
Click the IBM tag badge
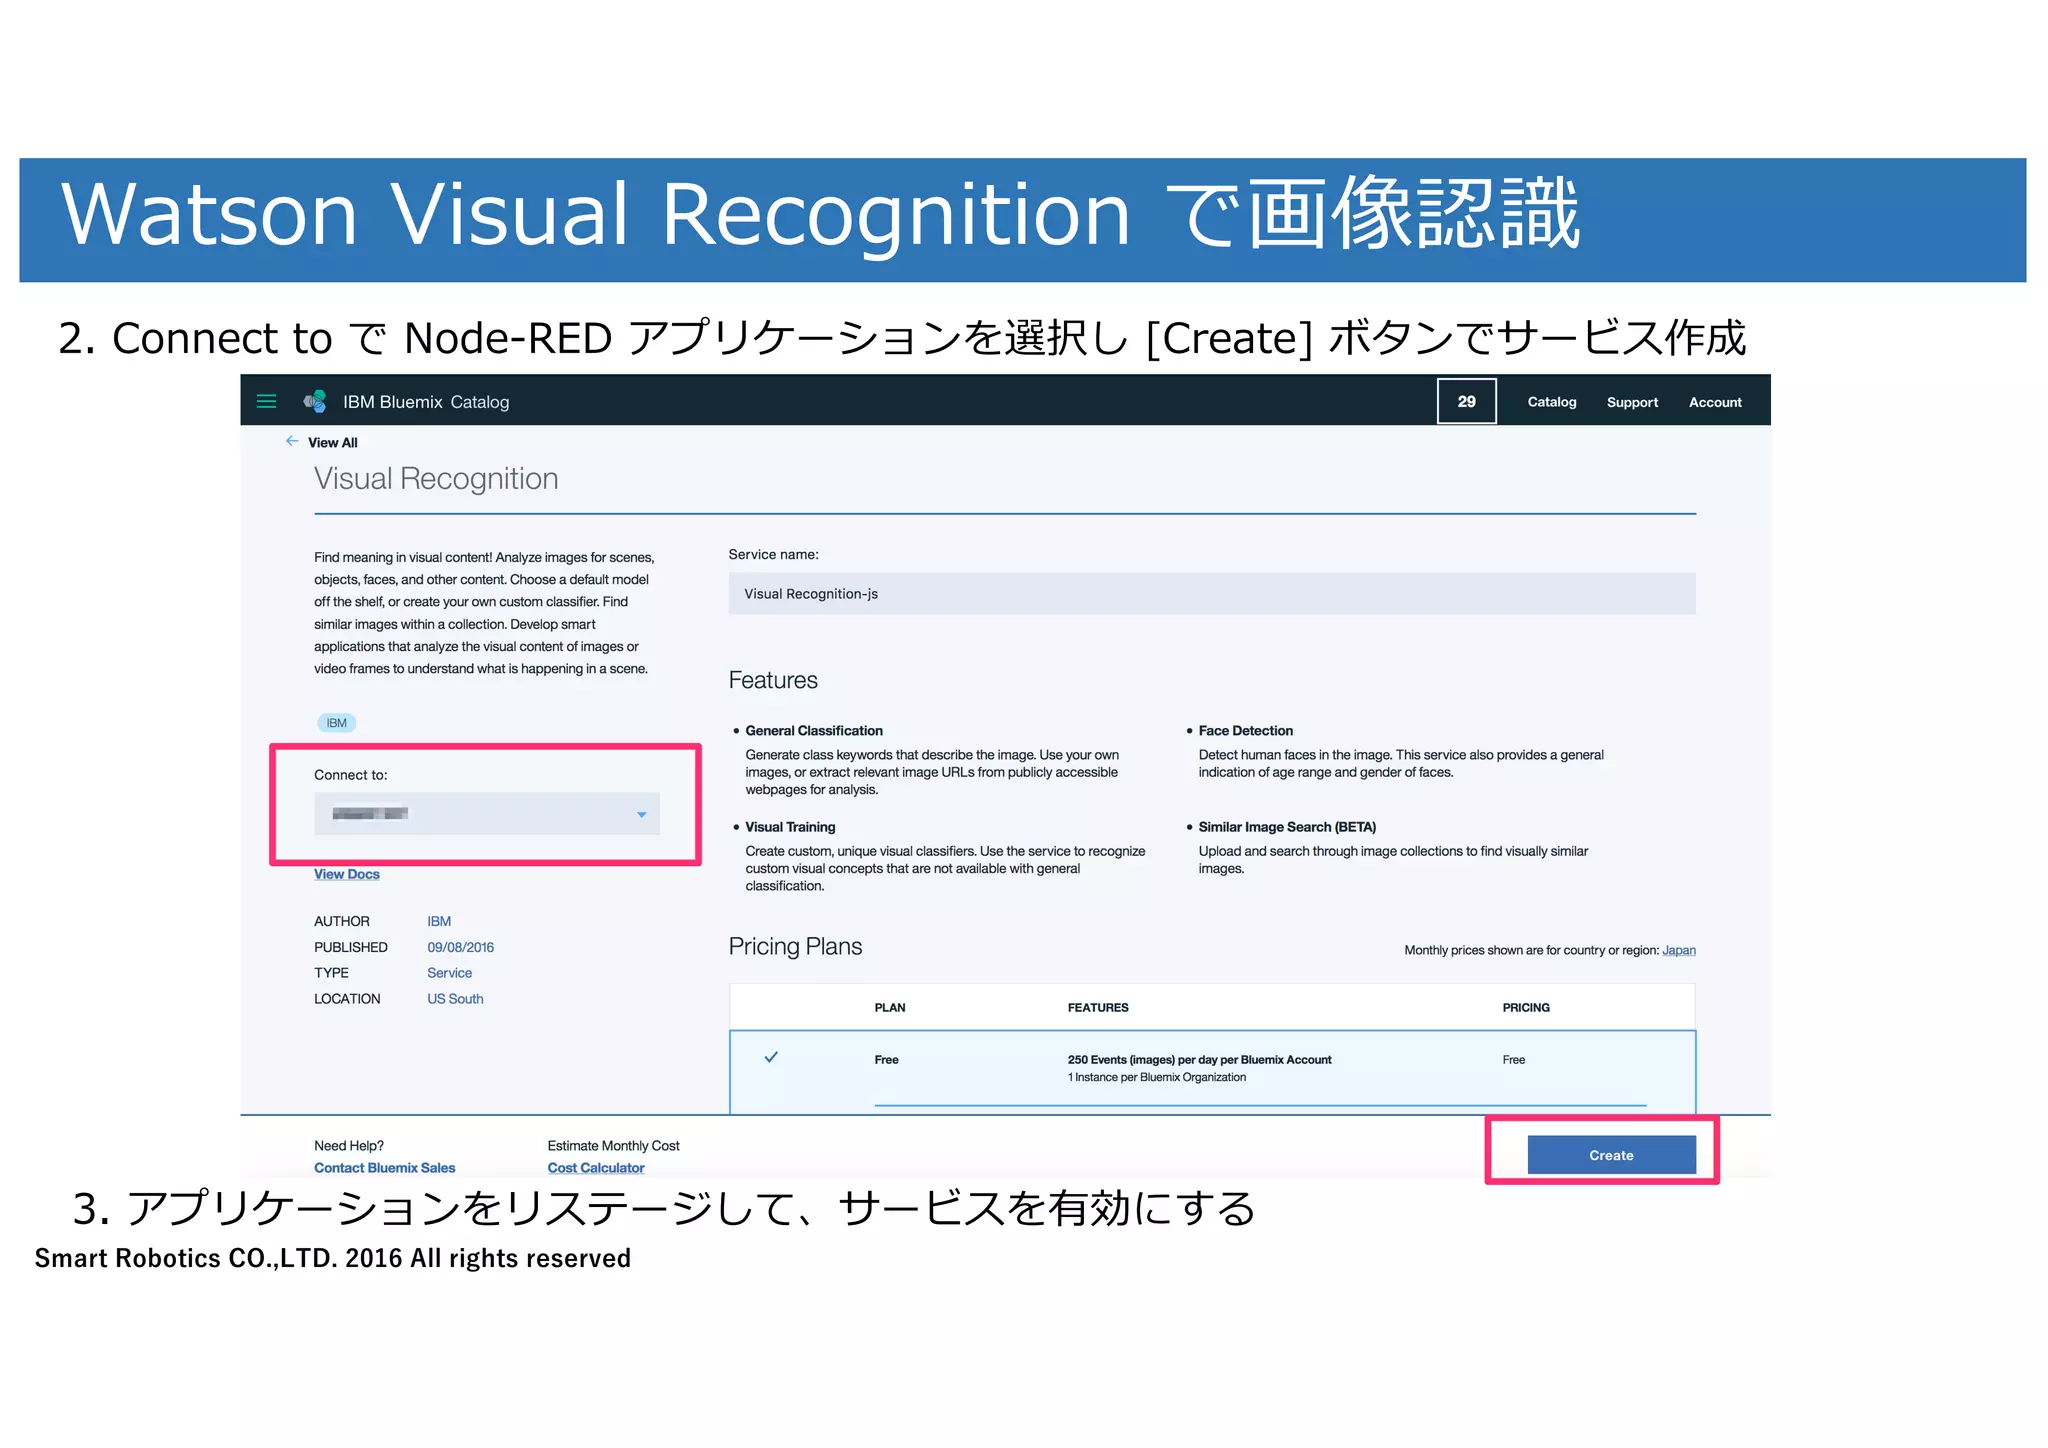click(x=337, y=723)
